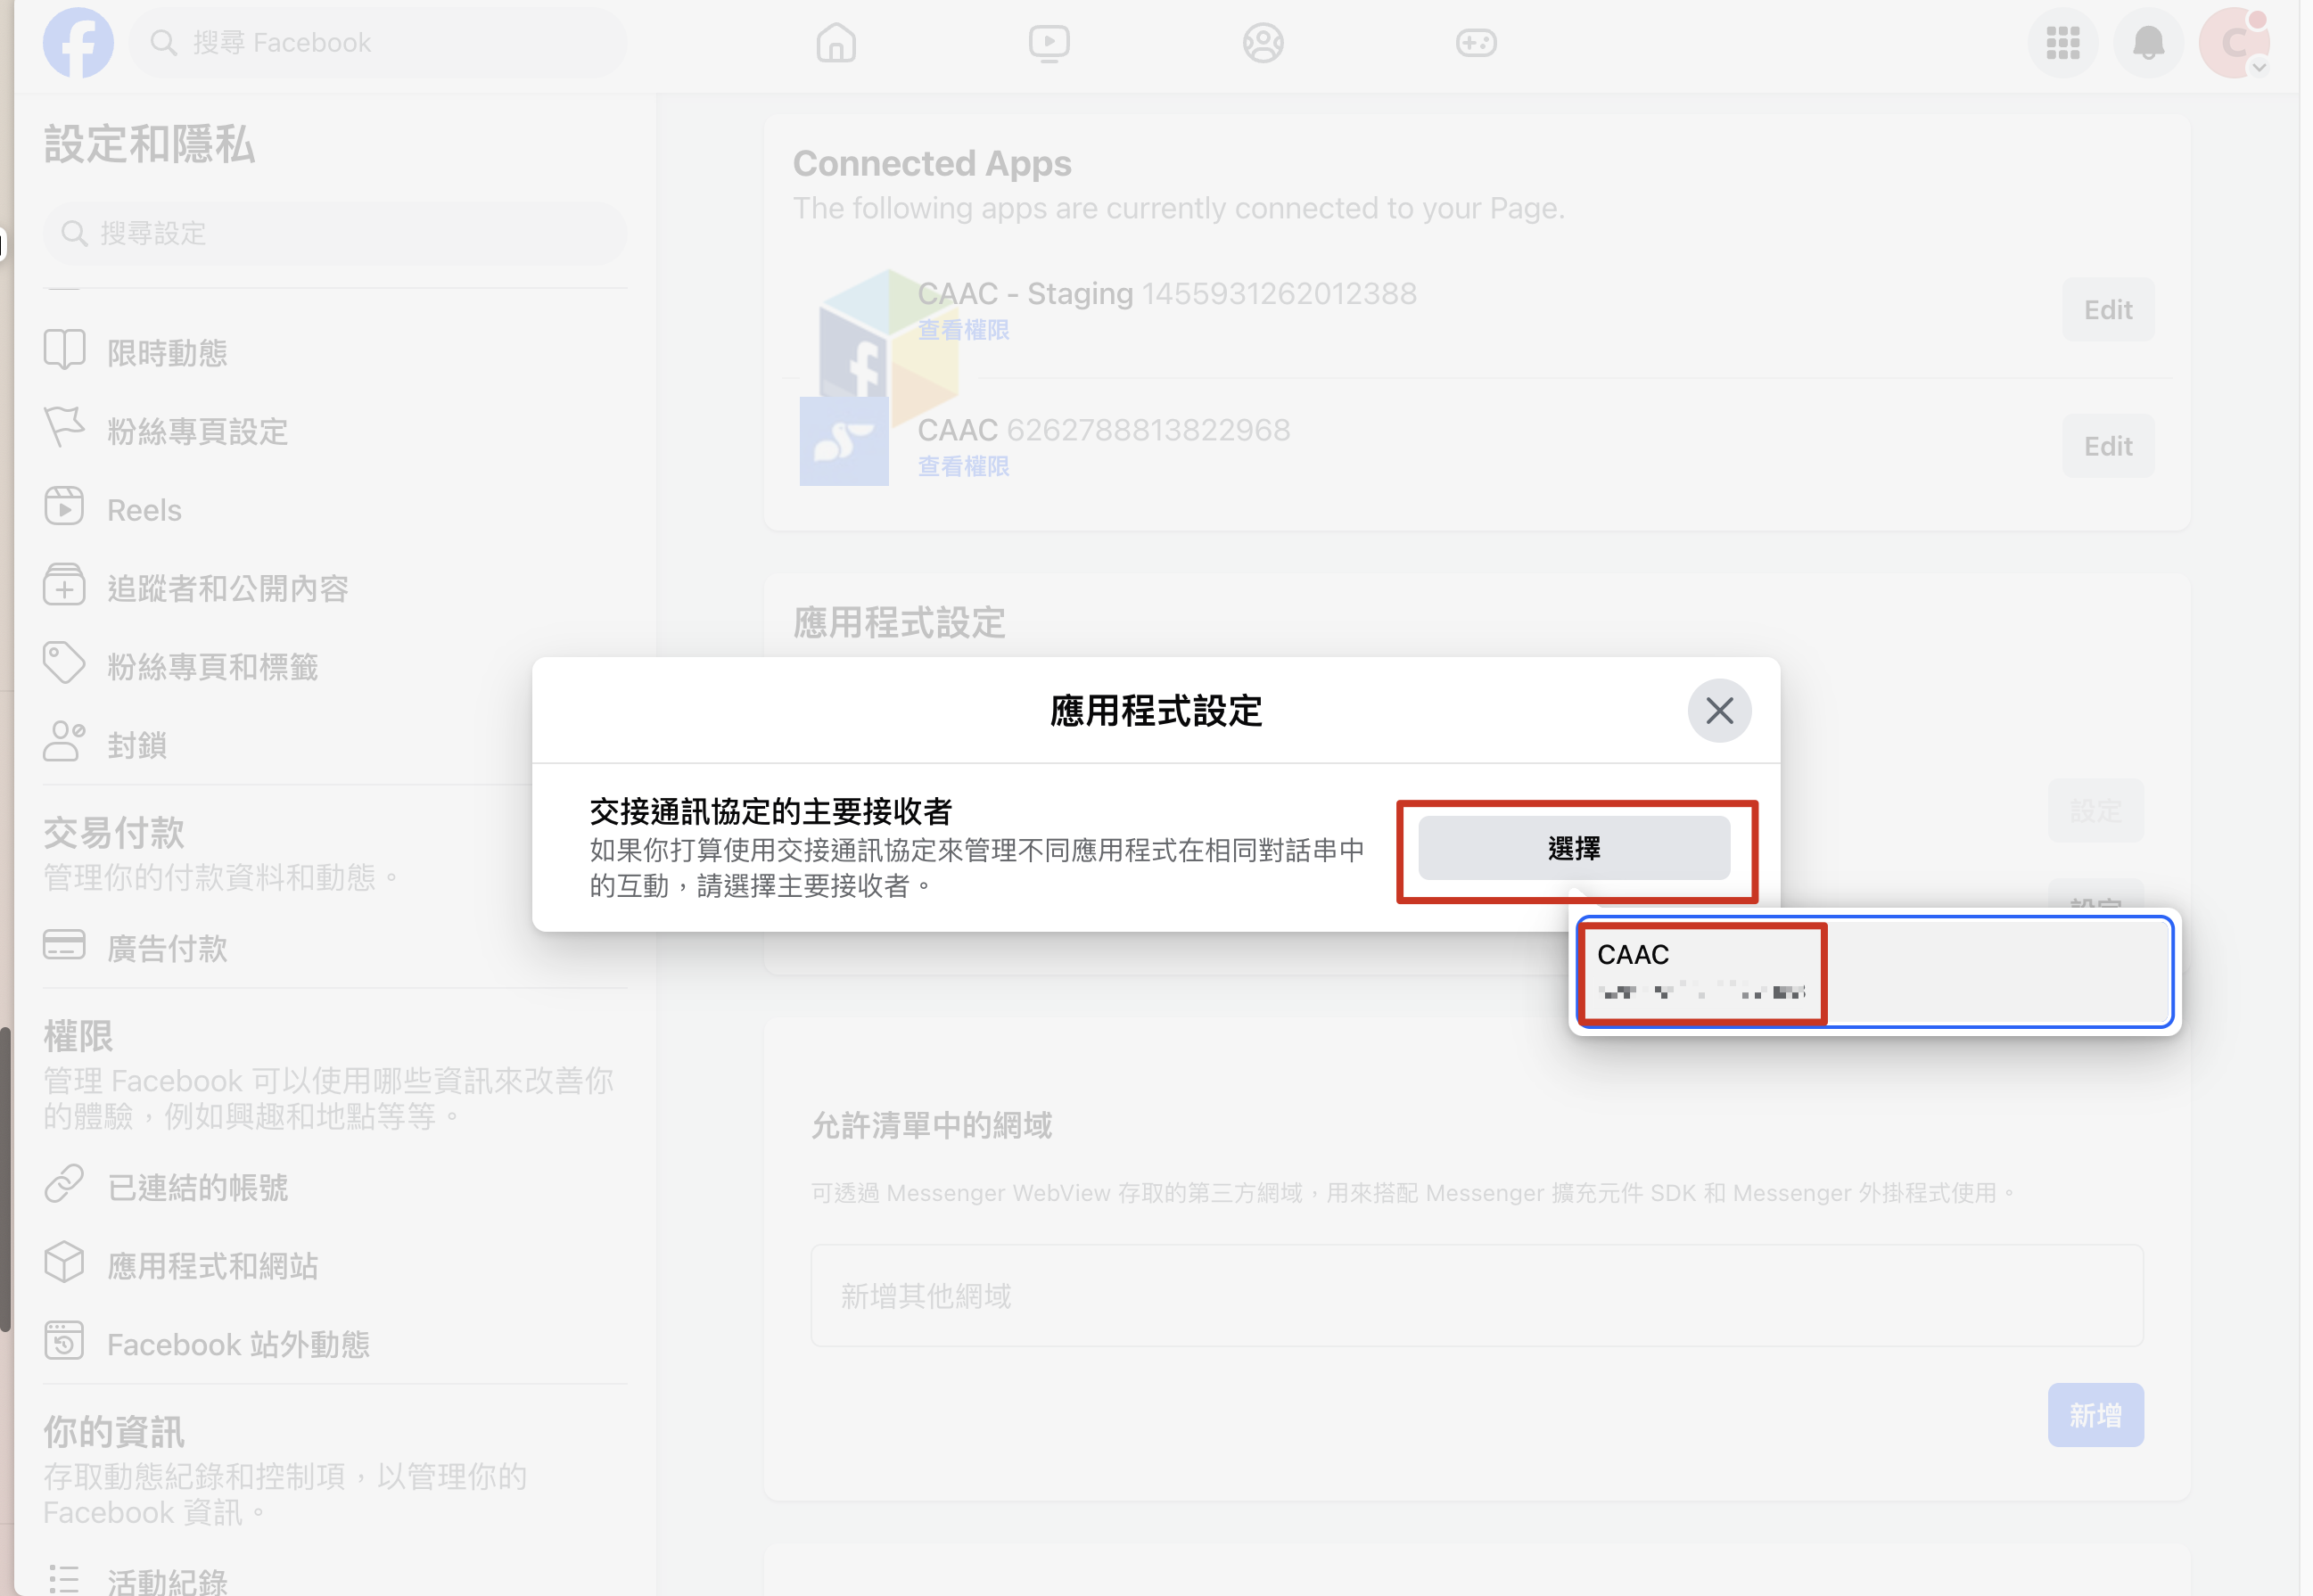Image resolution: width=2313 pixels, height=1596 pixels.
Task: Open the Home tab icon
Action: [x=836, y=43]
